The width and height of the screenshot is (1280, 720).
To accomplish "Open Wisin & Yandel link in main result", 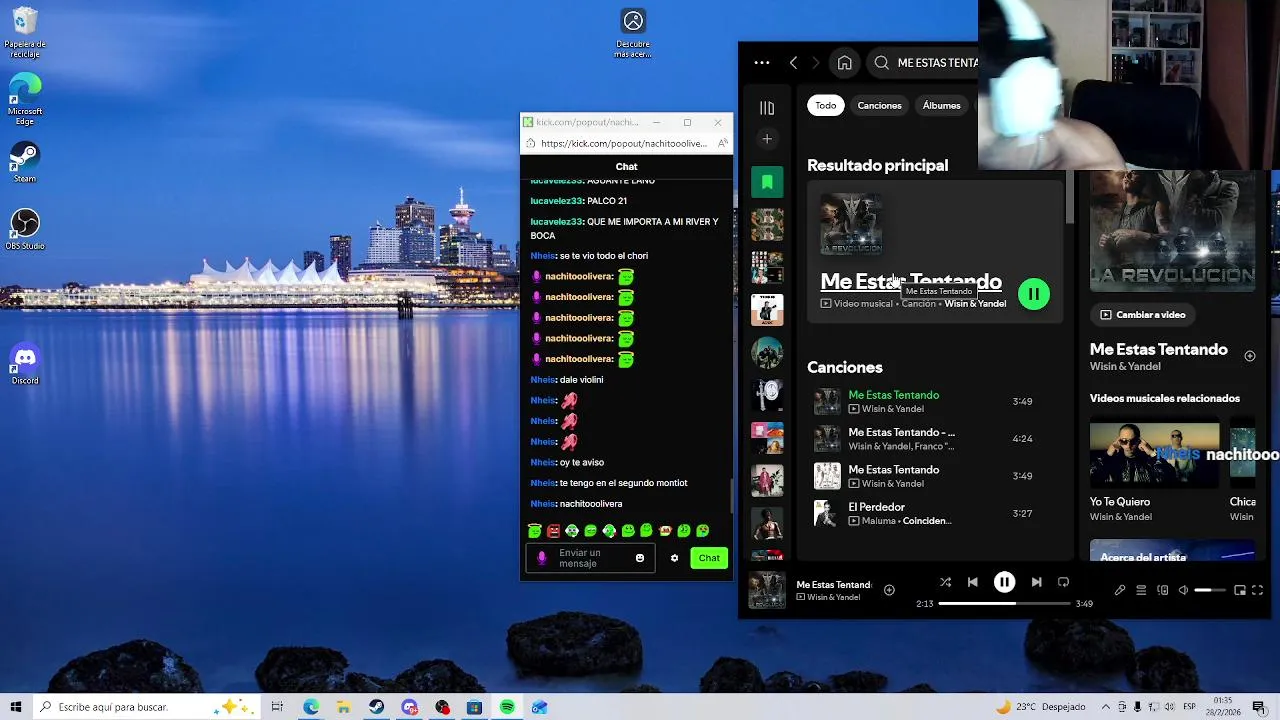I will 975,304.
